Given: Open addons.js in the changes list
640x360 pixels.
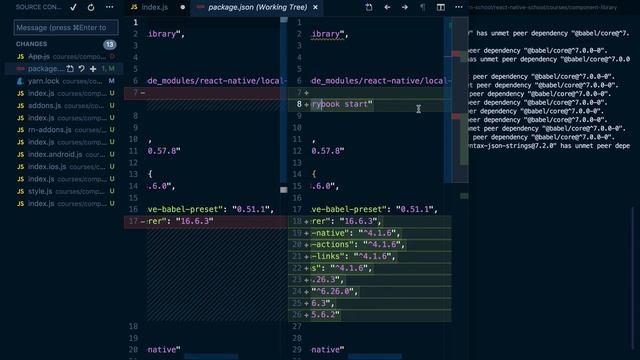Looking at the screenshot, I should pyautogui.click(x=65, y=105).
